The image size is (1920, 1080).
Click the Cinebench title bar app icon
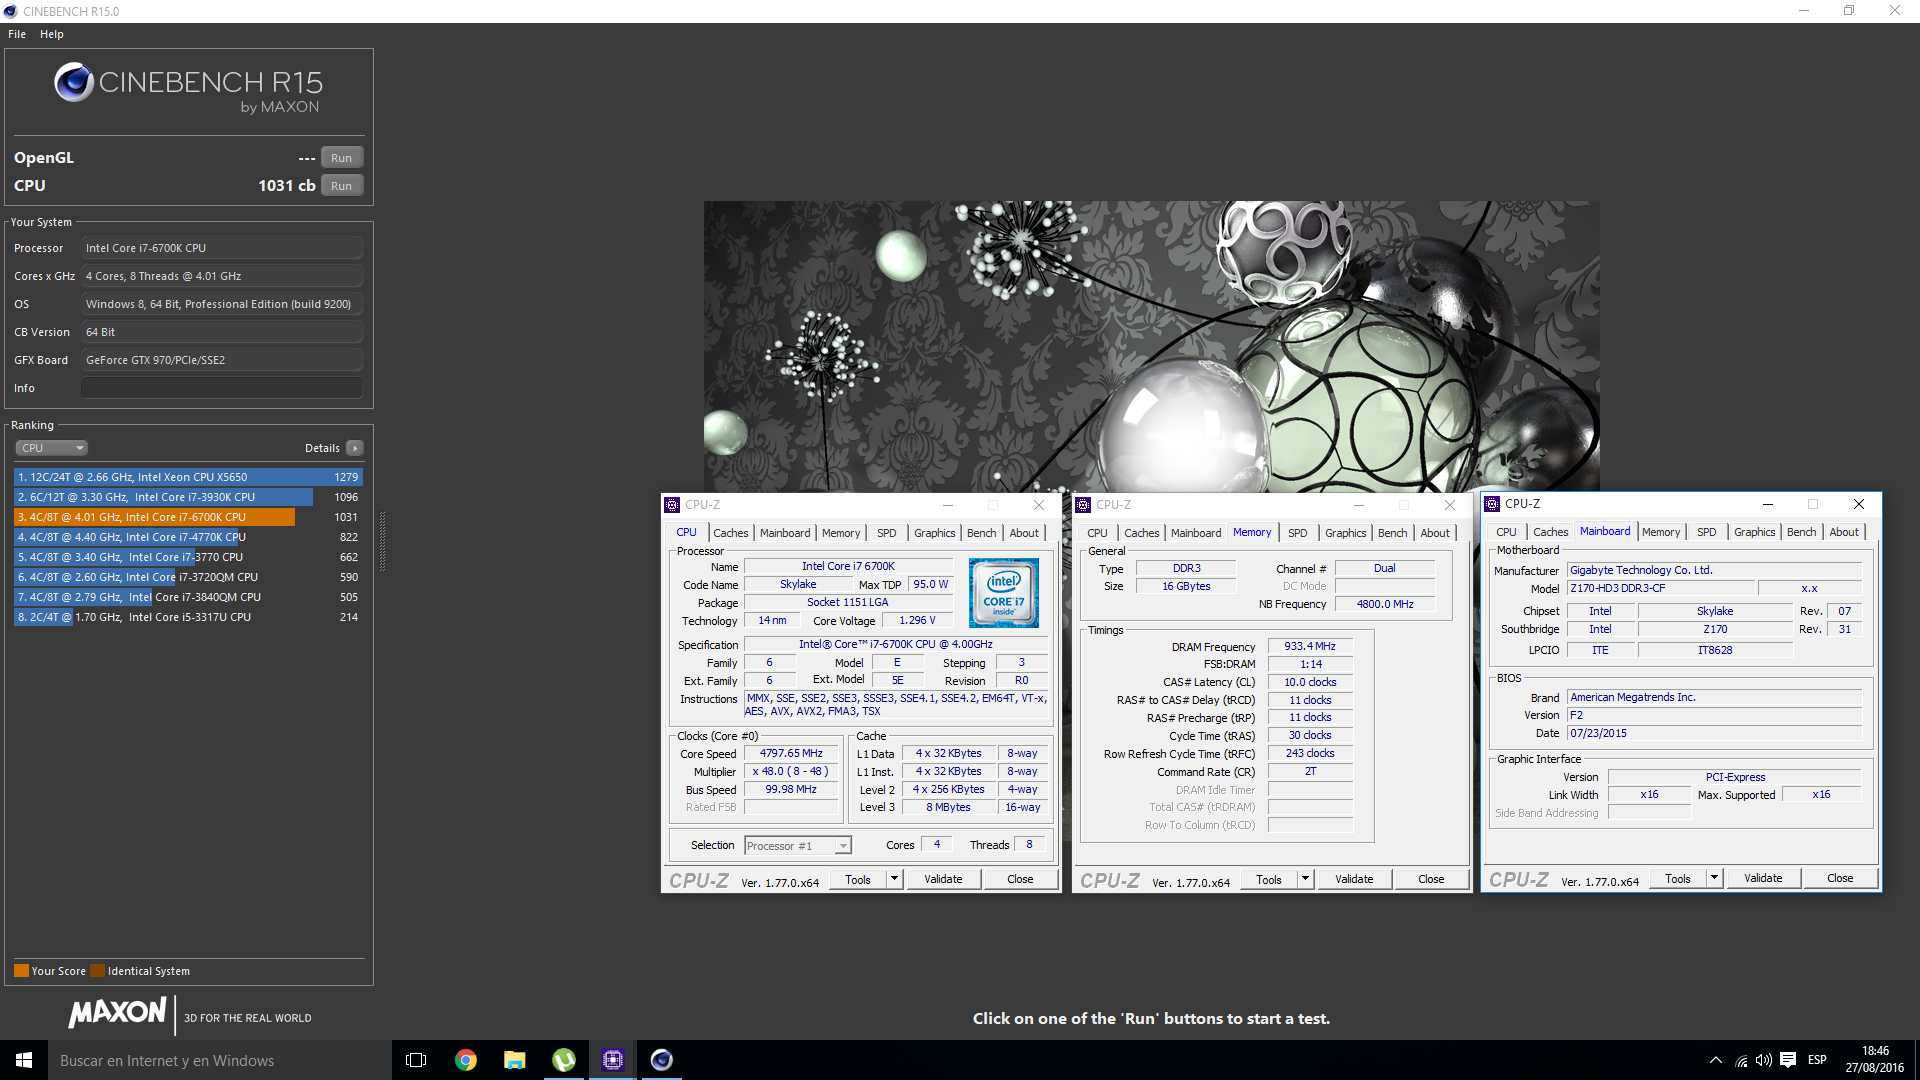click(11, 11)
